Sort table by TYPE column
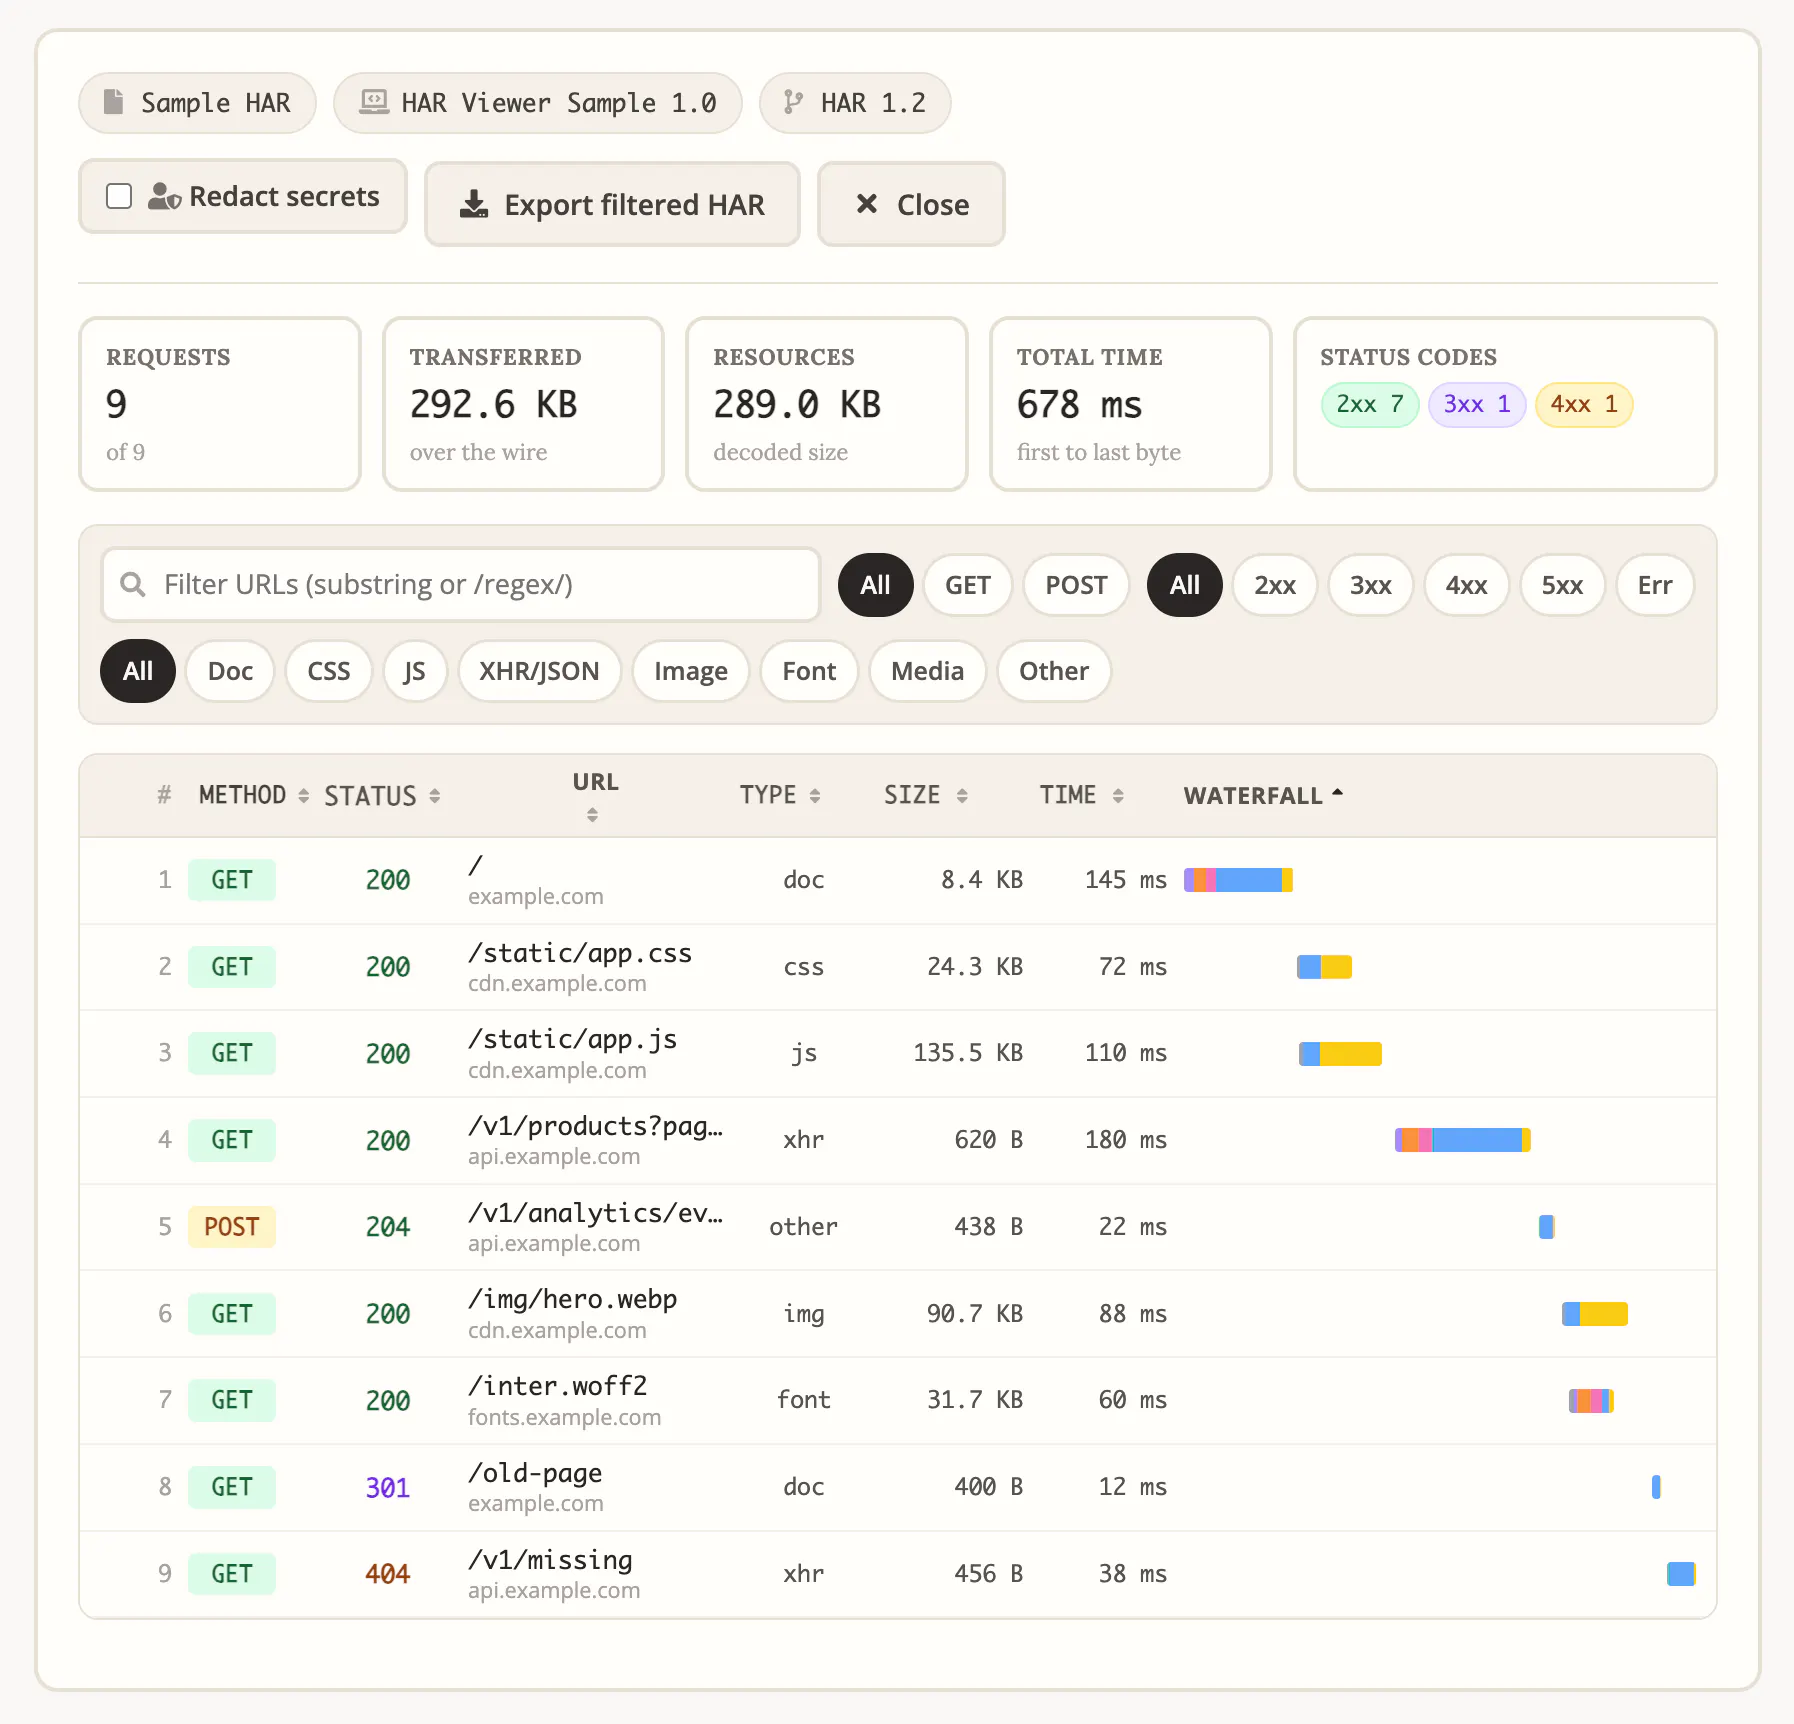Viewport: 1794px width, 1724px height. [x=780, y=795]
